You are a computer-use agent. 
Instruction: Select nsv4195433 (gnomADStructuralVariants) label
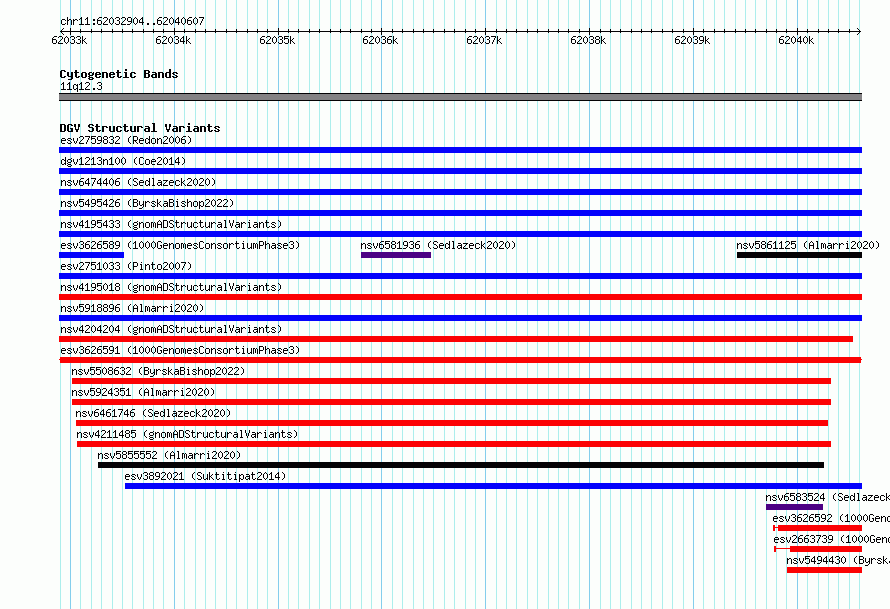tap(171, 224)
